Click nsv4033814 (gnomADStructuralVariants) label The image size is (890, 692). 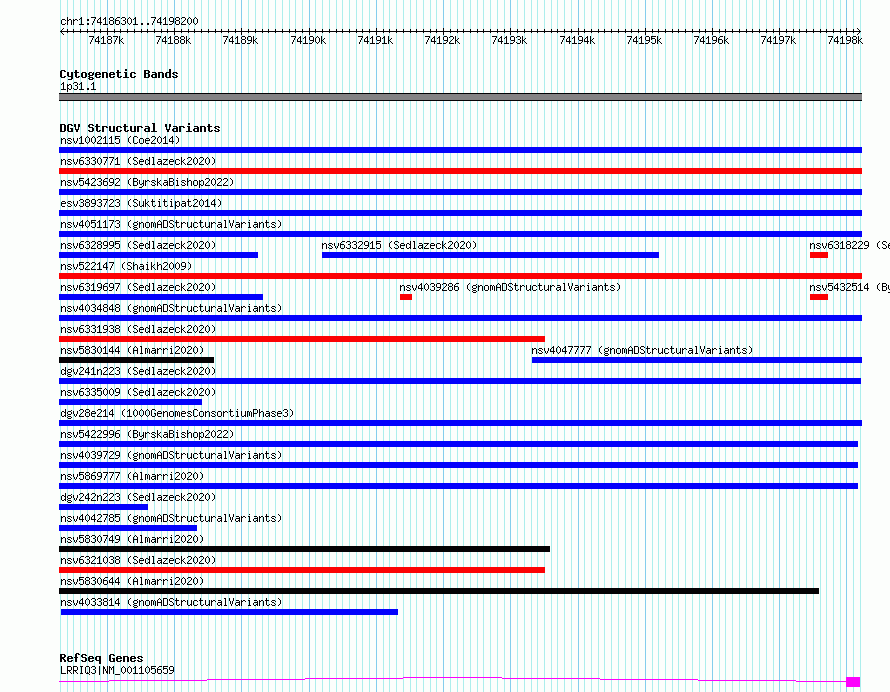(171, 602)
